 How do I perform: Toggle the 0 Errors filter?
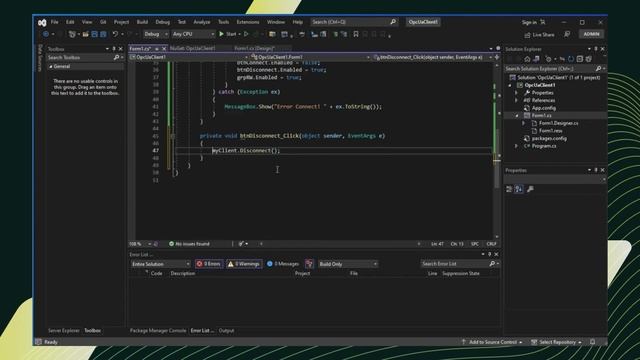[209, 264]
